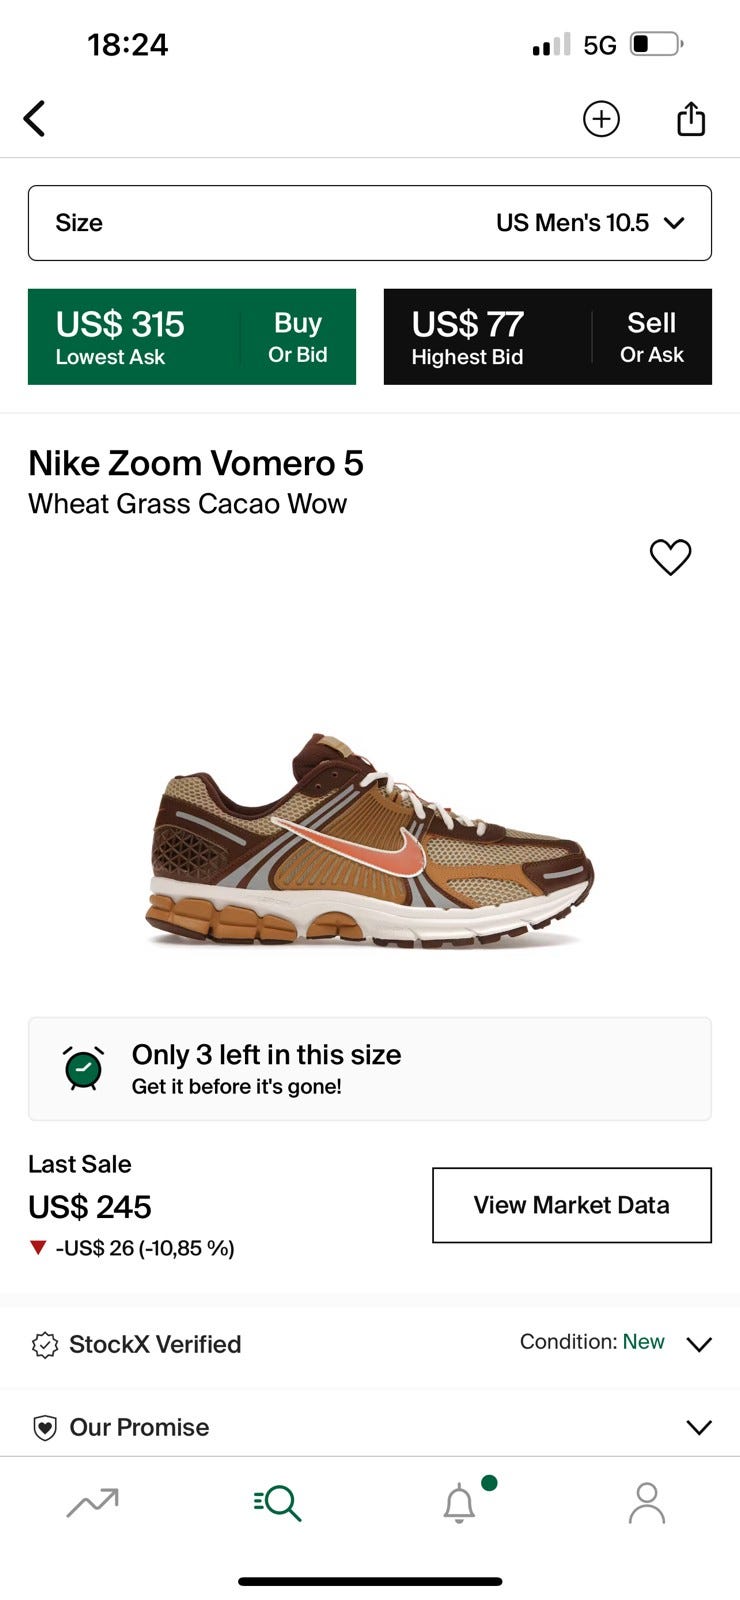Viewport: 740px width, 1600px height.
Task: Open the trending chart tab icon
Action: (93, 1502)
